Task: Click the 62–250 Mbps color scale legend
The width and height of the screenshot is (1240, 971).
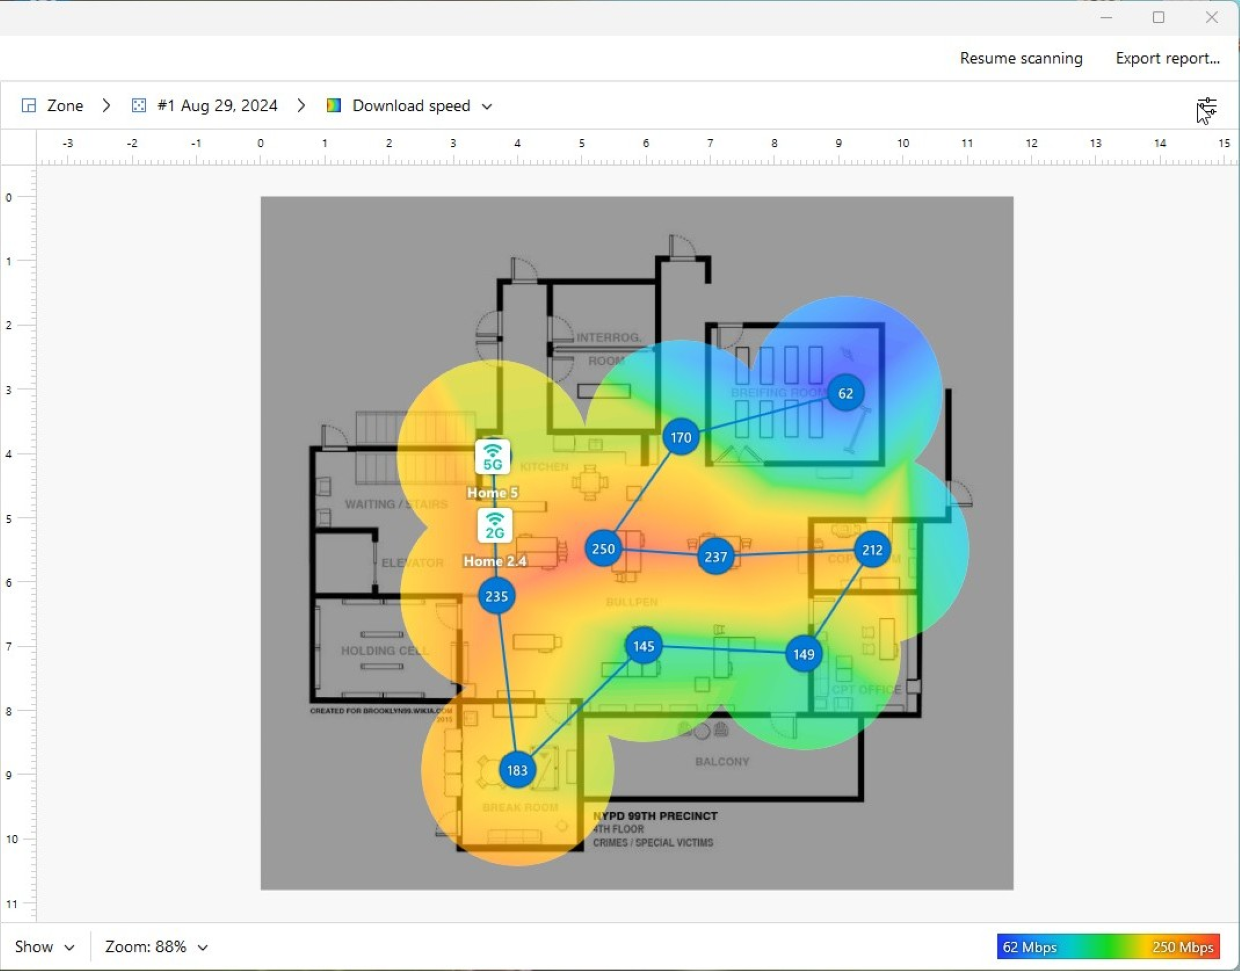Action: 1108,947
